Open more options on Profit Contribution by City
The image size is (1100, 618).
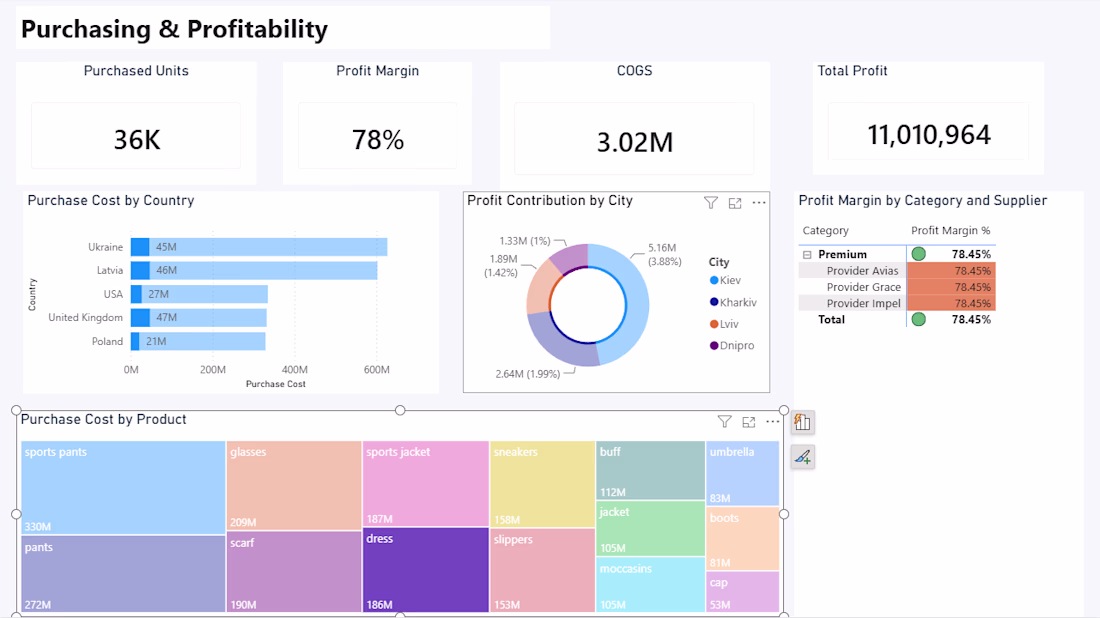coord(759,203)
